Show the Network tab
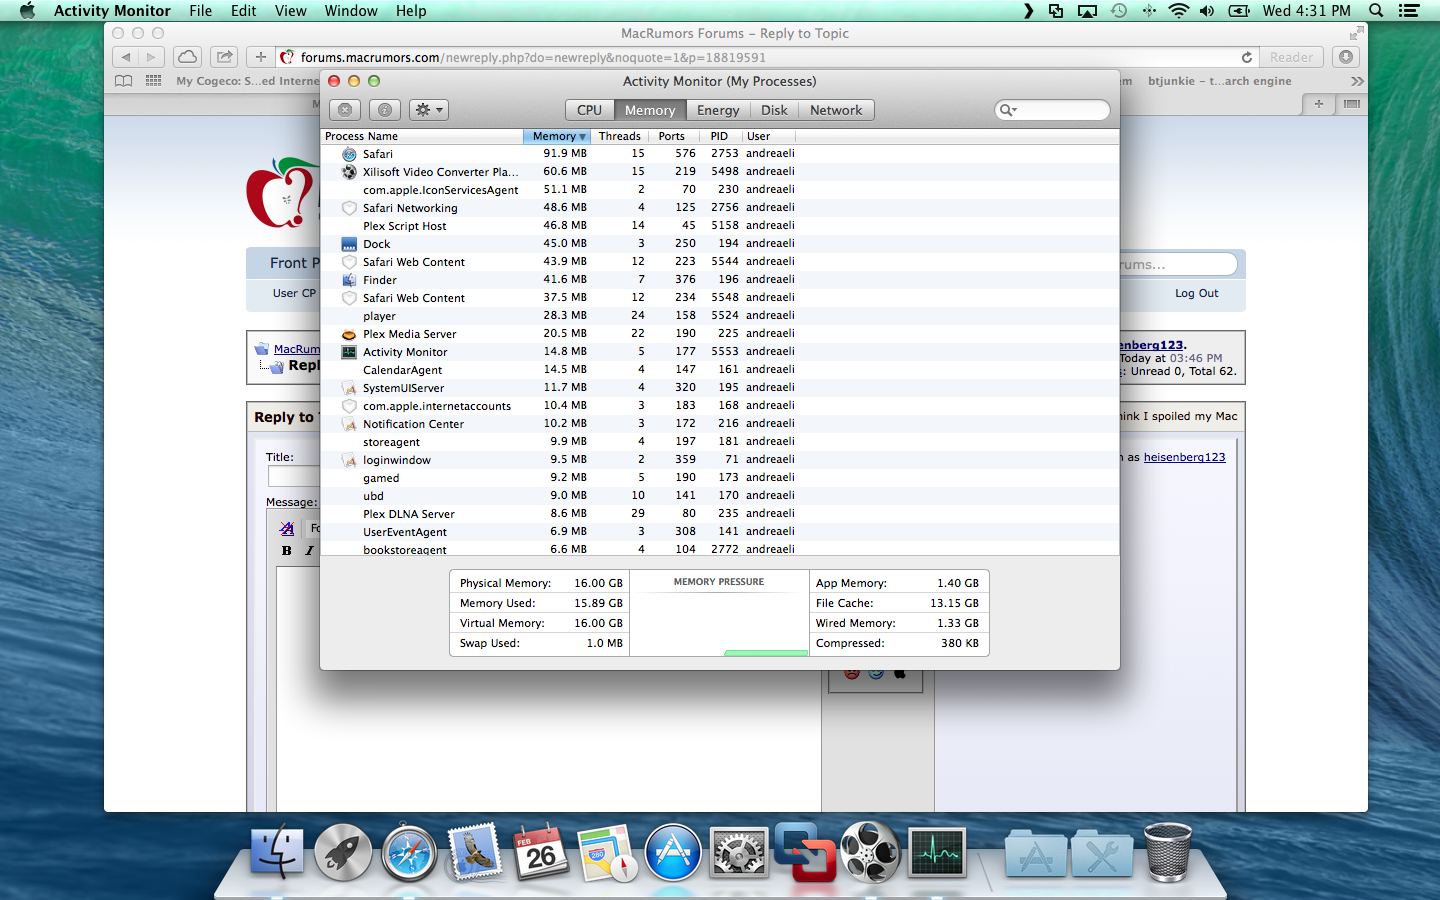1440x900 pixels. pyautogui.click(x=836, y=110)
